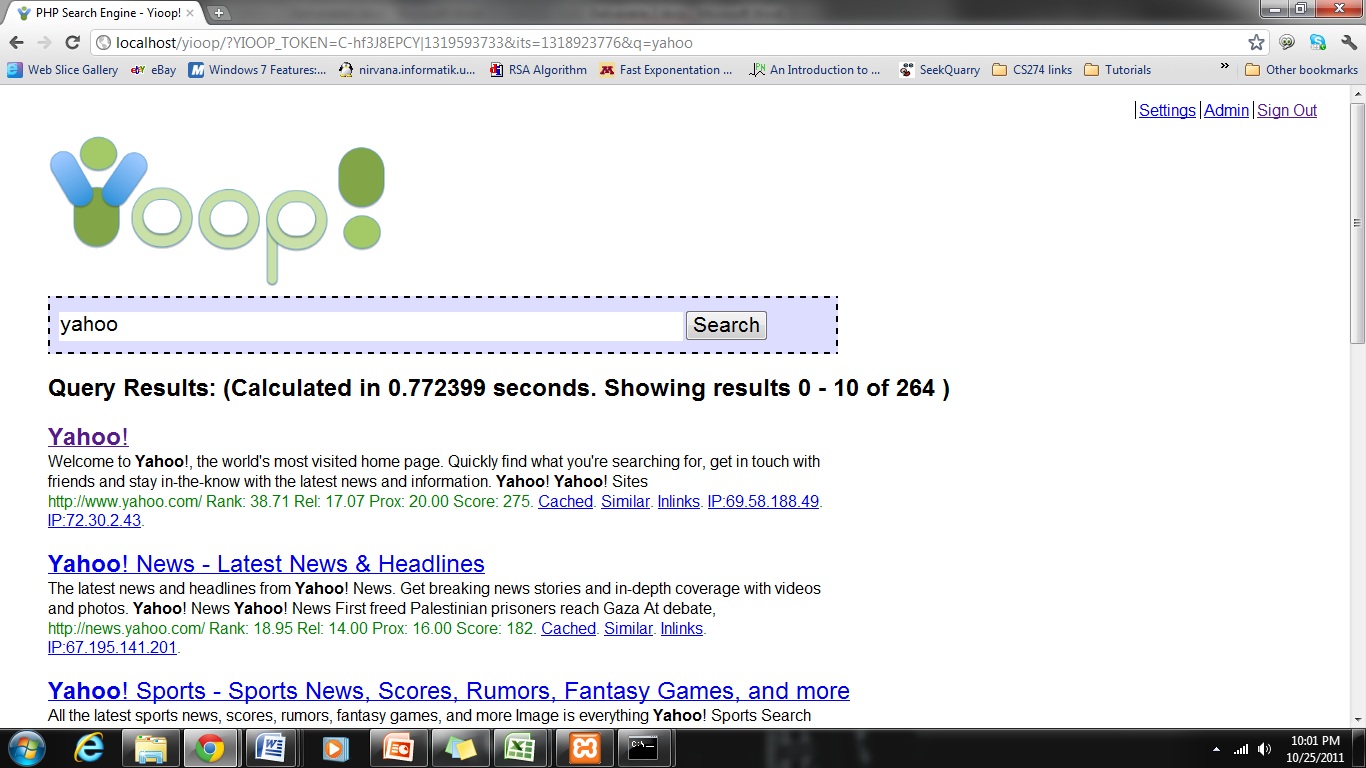Image resolution: width=1366 pixels, height=768 pixels.
Task: Reload the page with refresh icon
Action: tap(72, 42)
